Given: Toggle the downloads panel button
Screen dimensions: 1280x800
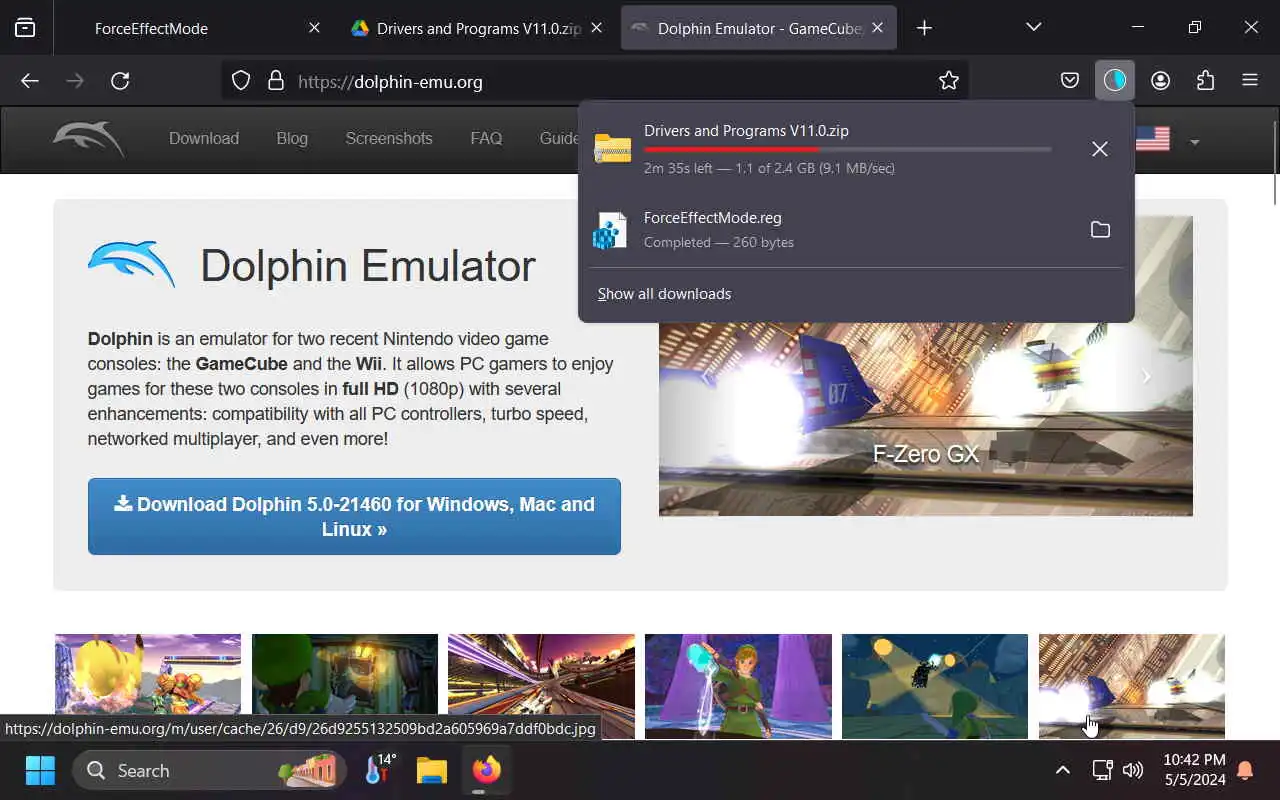Looking at the screenshot, I should pyautogui.click(x=1115, y=81).
